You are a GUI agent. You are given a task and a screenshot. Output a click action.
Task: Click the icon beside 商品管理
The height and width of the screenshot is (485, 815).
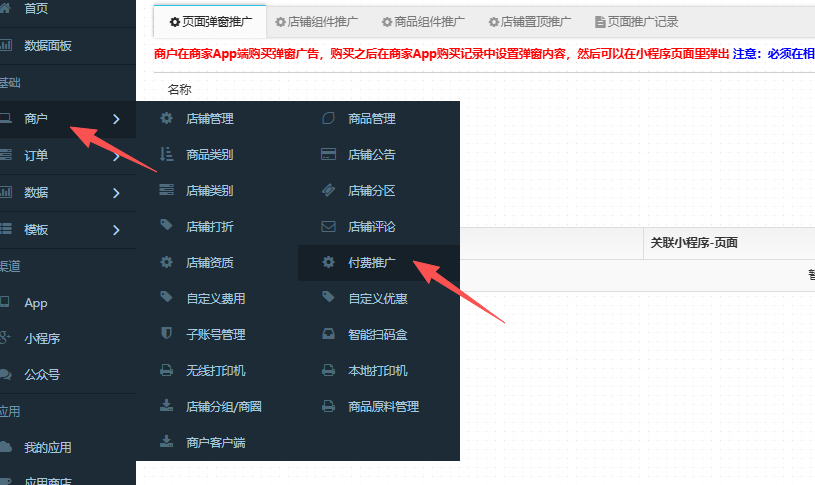pos(328,118)
